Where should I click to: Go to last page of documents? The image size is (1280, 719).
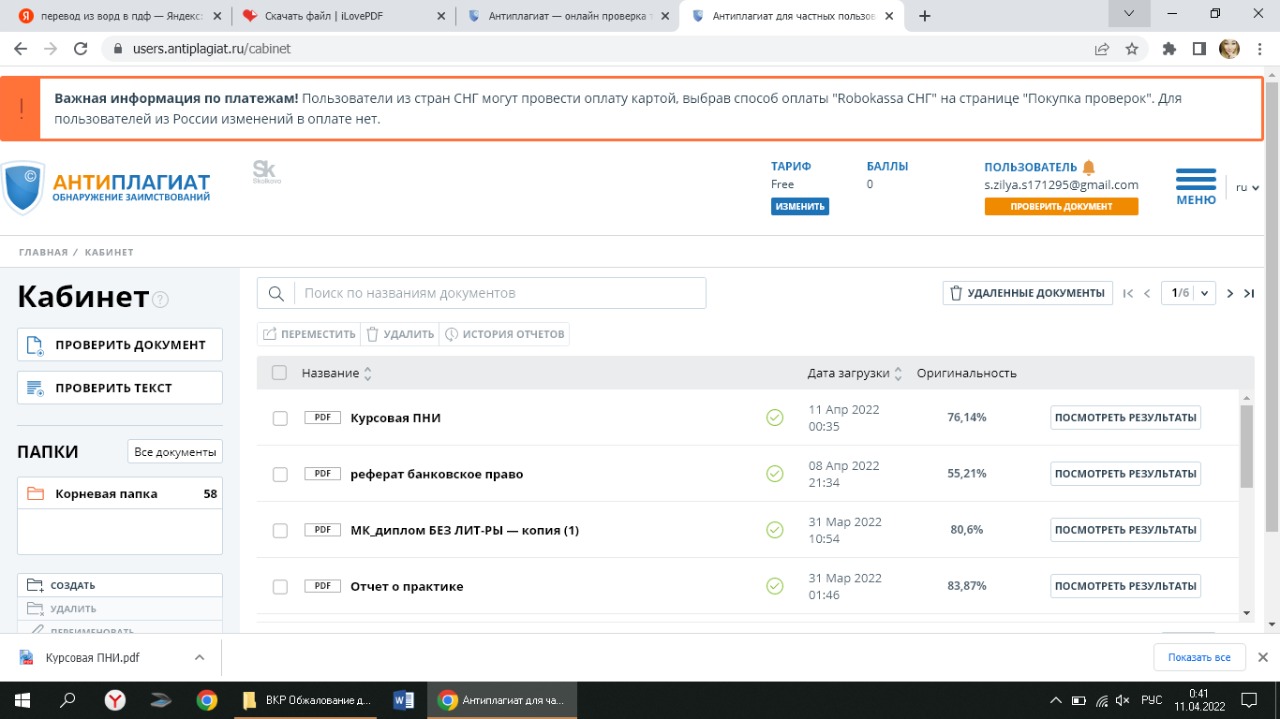click(1249, 293)
